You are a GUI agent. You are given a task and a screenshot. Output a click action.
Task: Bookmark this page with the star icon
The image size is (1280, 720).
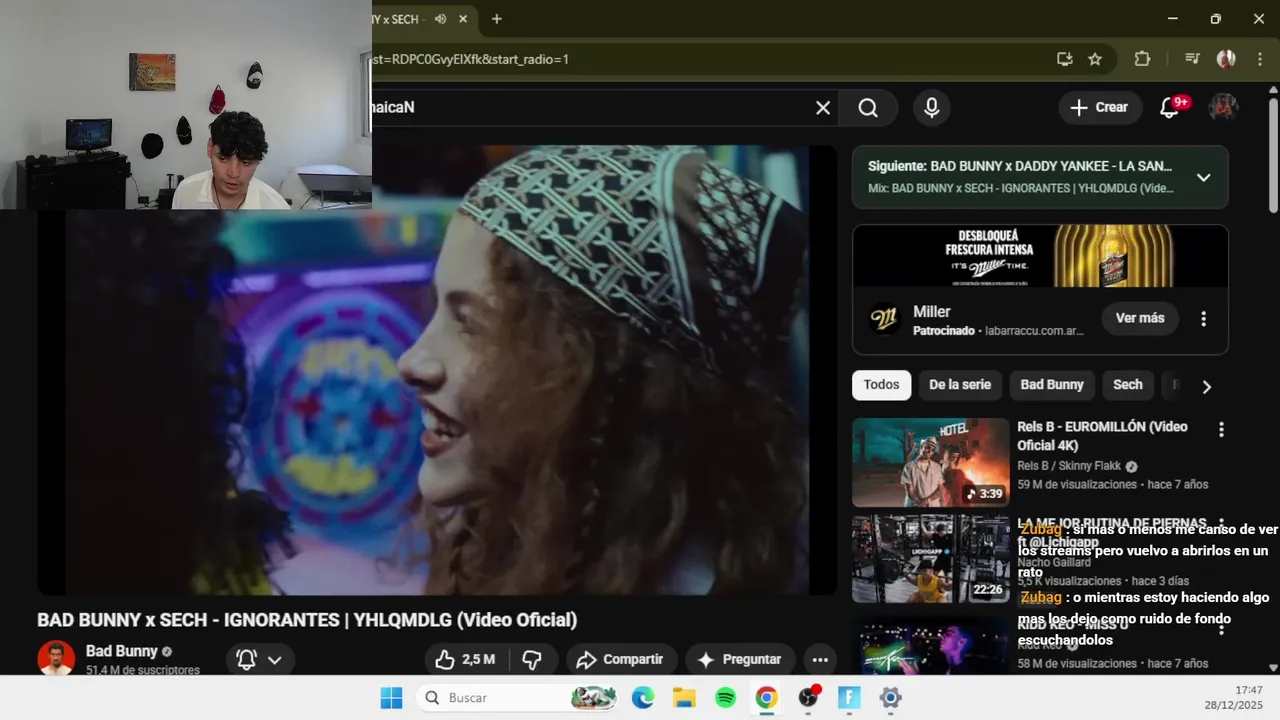coord(1095,59)
